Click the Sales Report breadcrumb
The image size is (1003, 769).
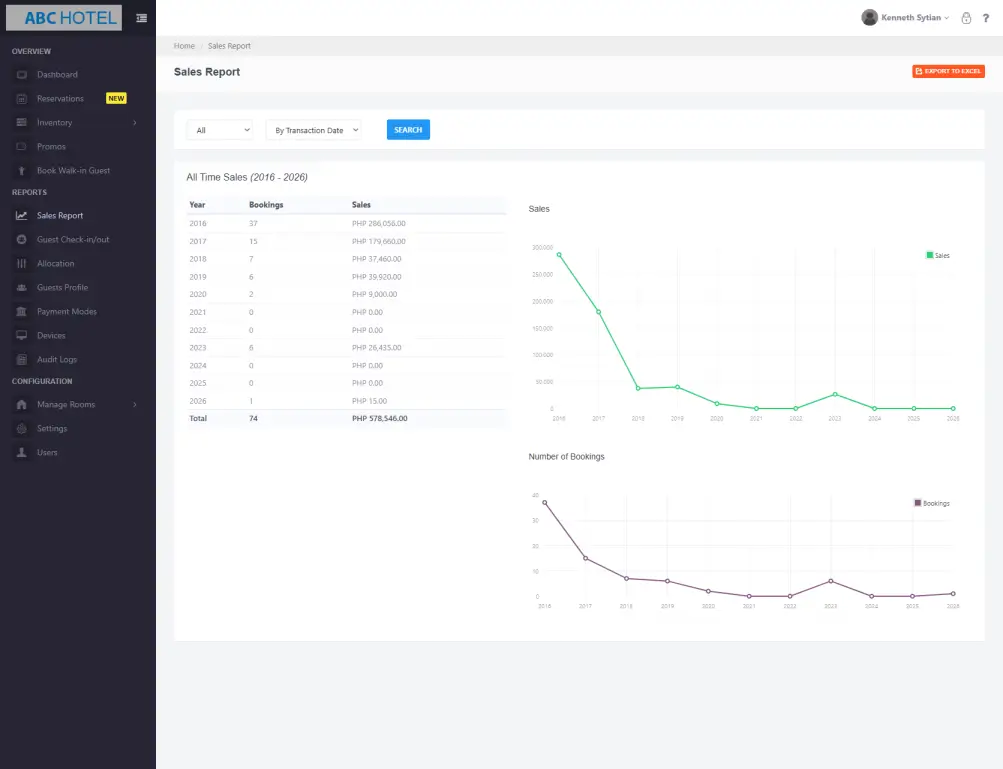tap(229, 46)
